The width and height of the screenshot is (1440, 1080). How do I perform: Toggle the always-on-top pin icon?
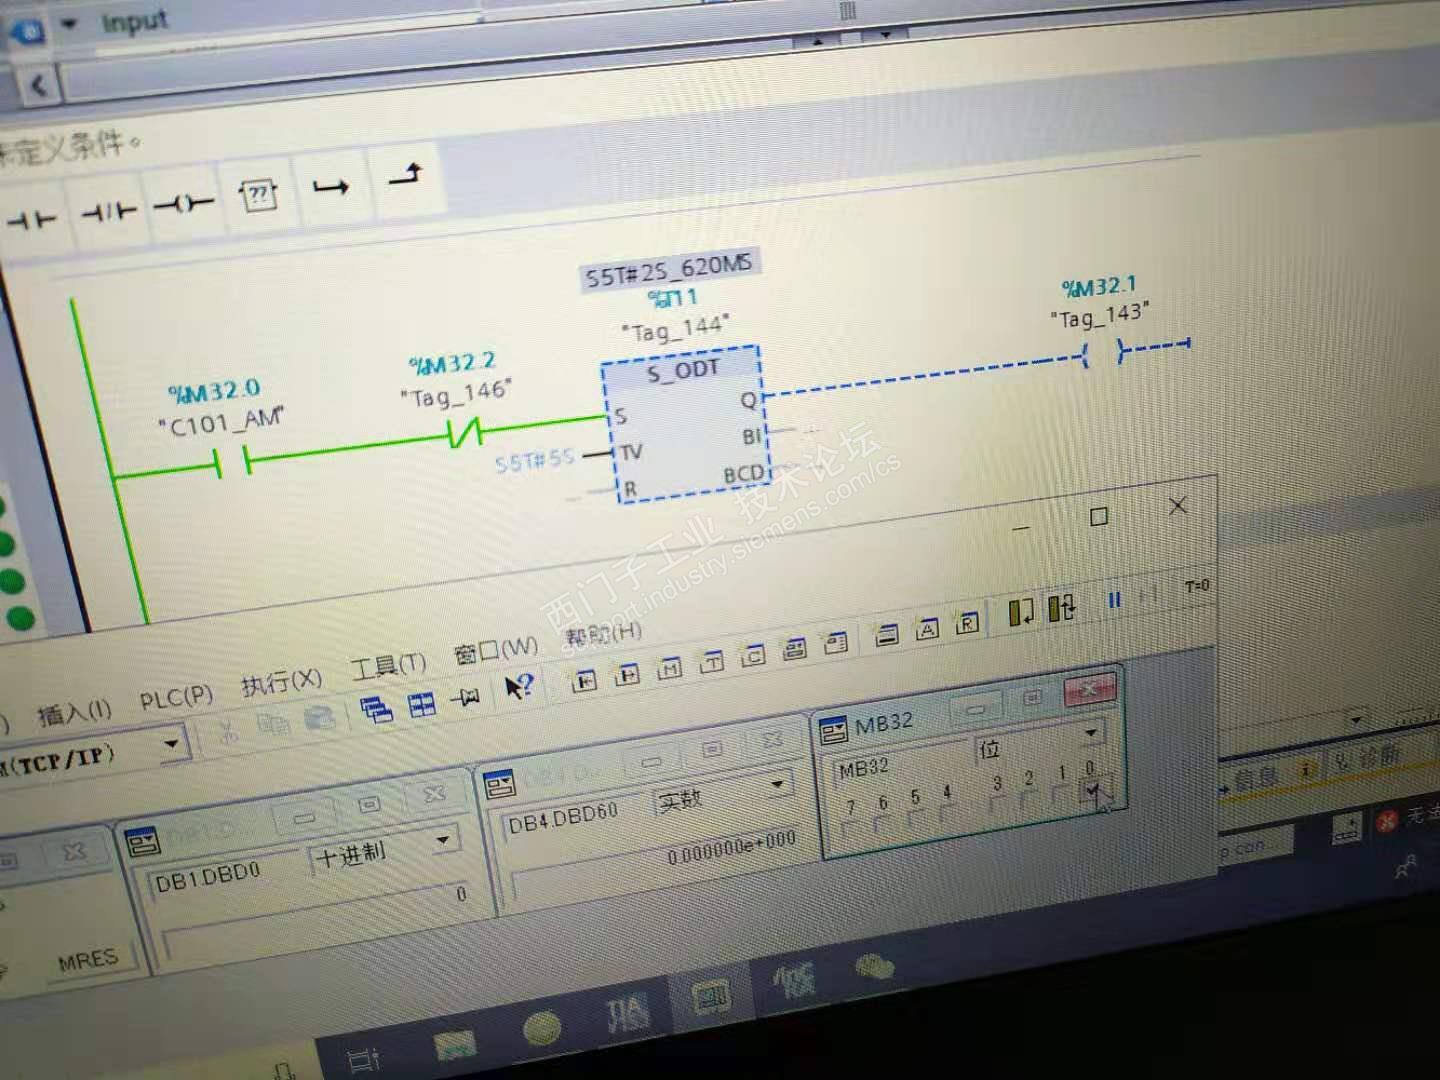pos(465,698)
